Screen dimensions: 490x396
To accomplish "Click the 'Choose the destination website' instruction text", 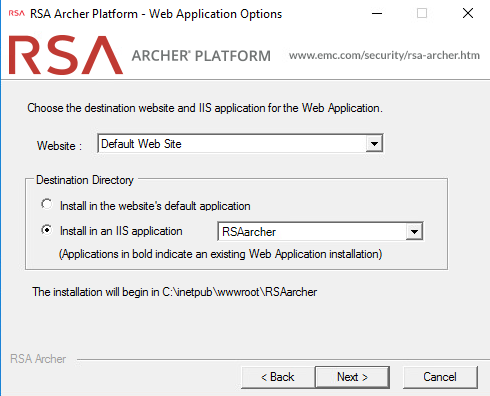I will [x=205, y=108].
